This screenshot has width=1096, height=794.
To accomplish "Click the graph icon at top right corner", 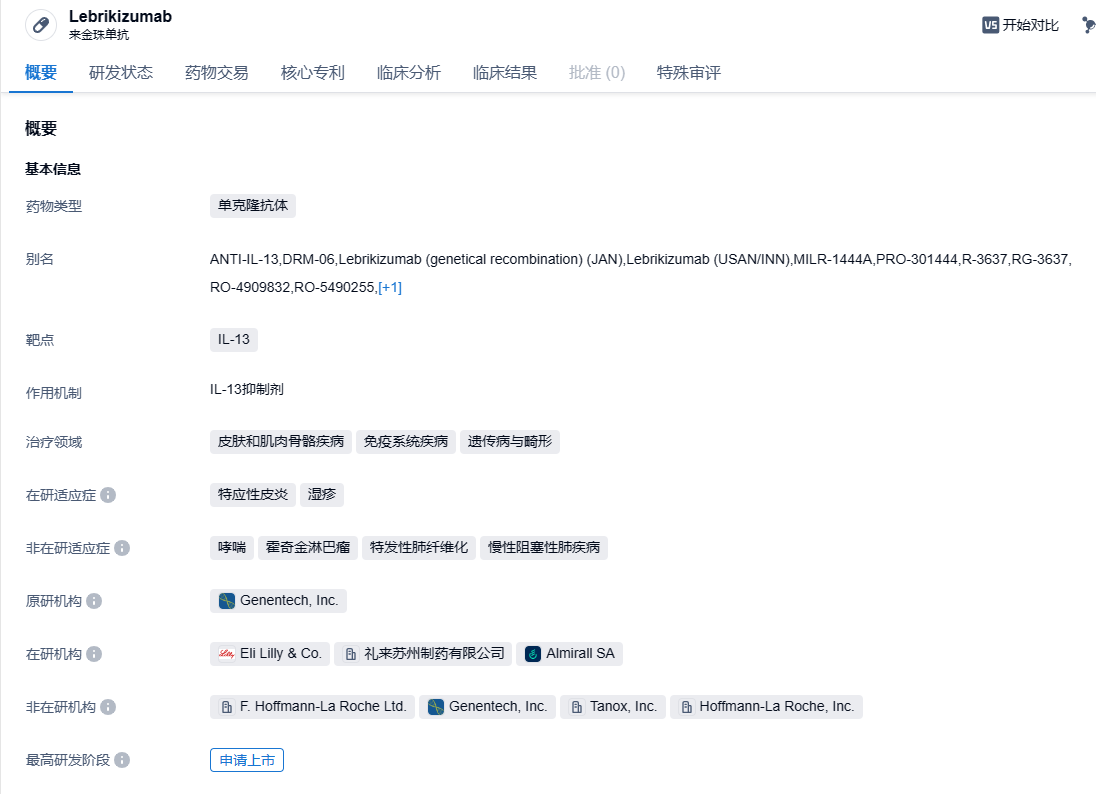I will [x=1088, y=25].
